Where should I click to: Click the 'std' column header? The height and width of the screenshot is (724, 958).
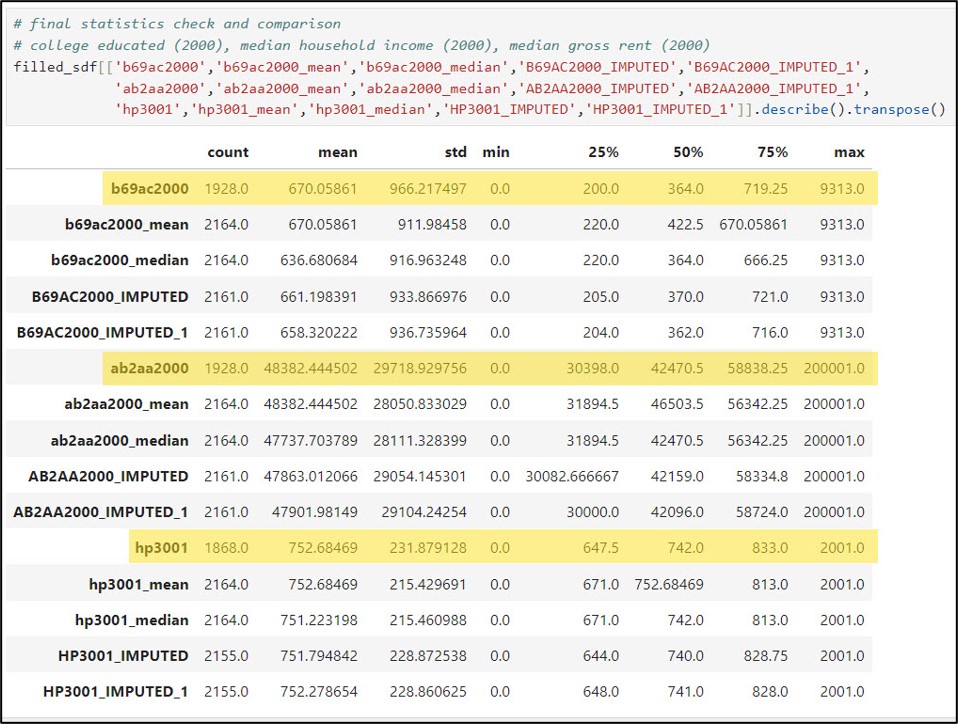[x=452, y=152]
